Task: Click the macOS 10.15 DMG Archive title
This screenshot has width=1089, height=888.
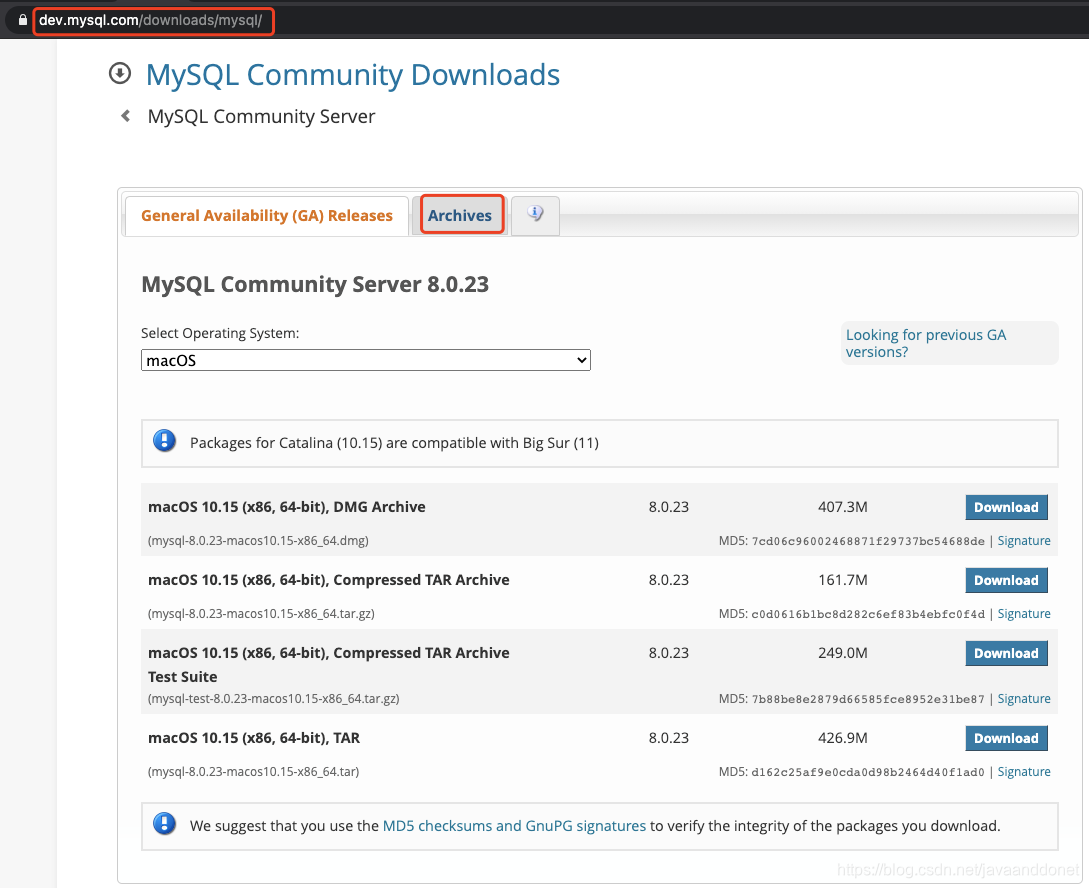Action: 287,508
